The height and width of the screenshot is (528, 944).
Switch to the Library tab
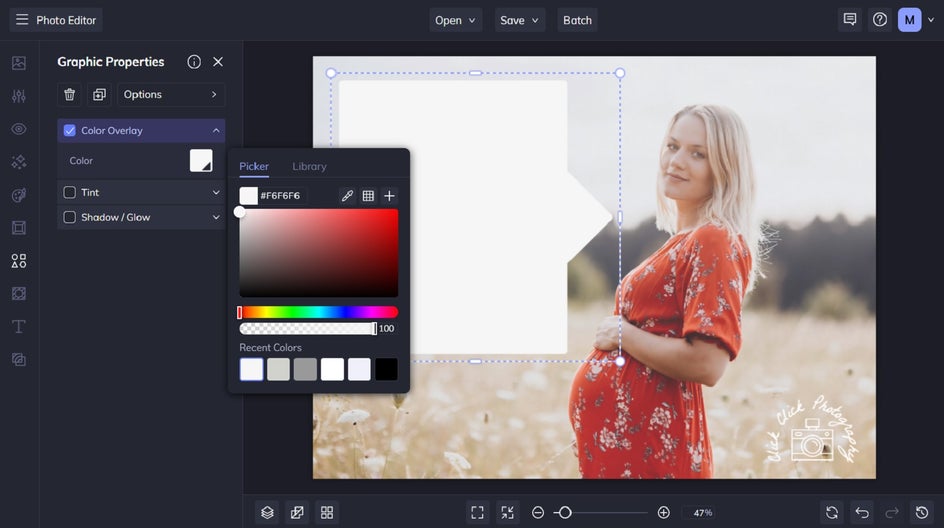pyautogui.click(x=309, y=166)
